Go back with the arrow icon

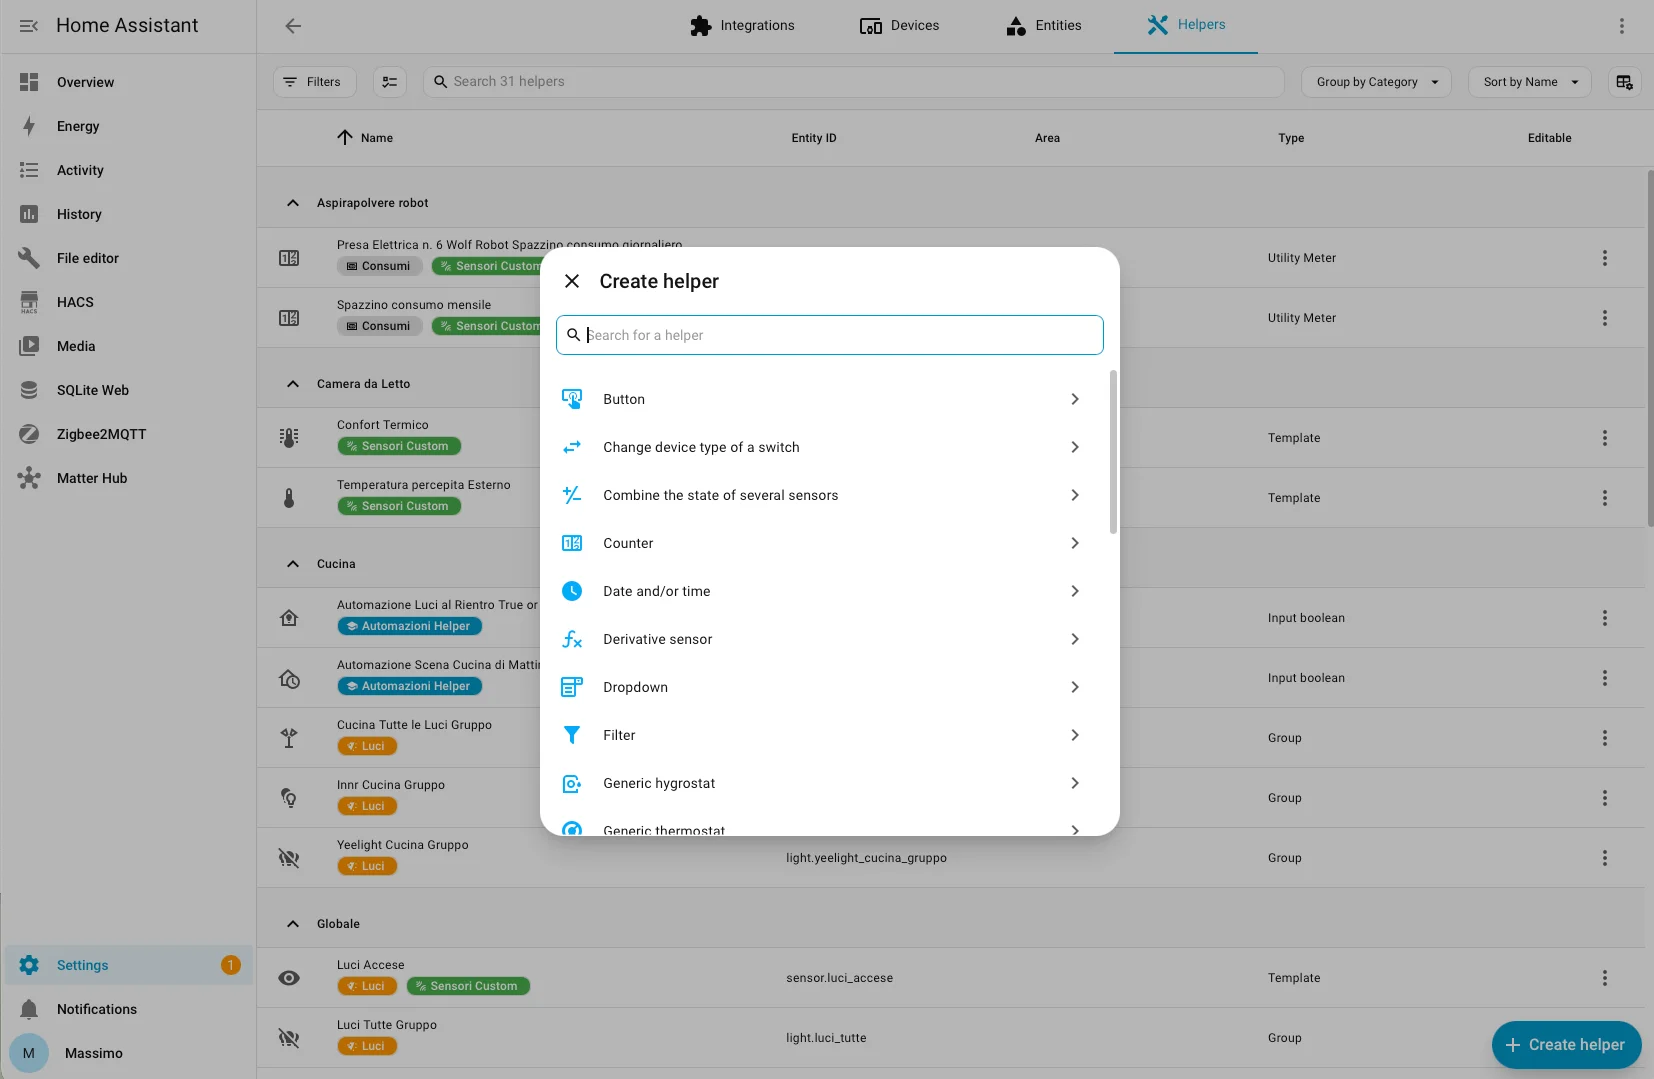coord(293,26)
